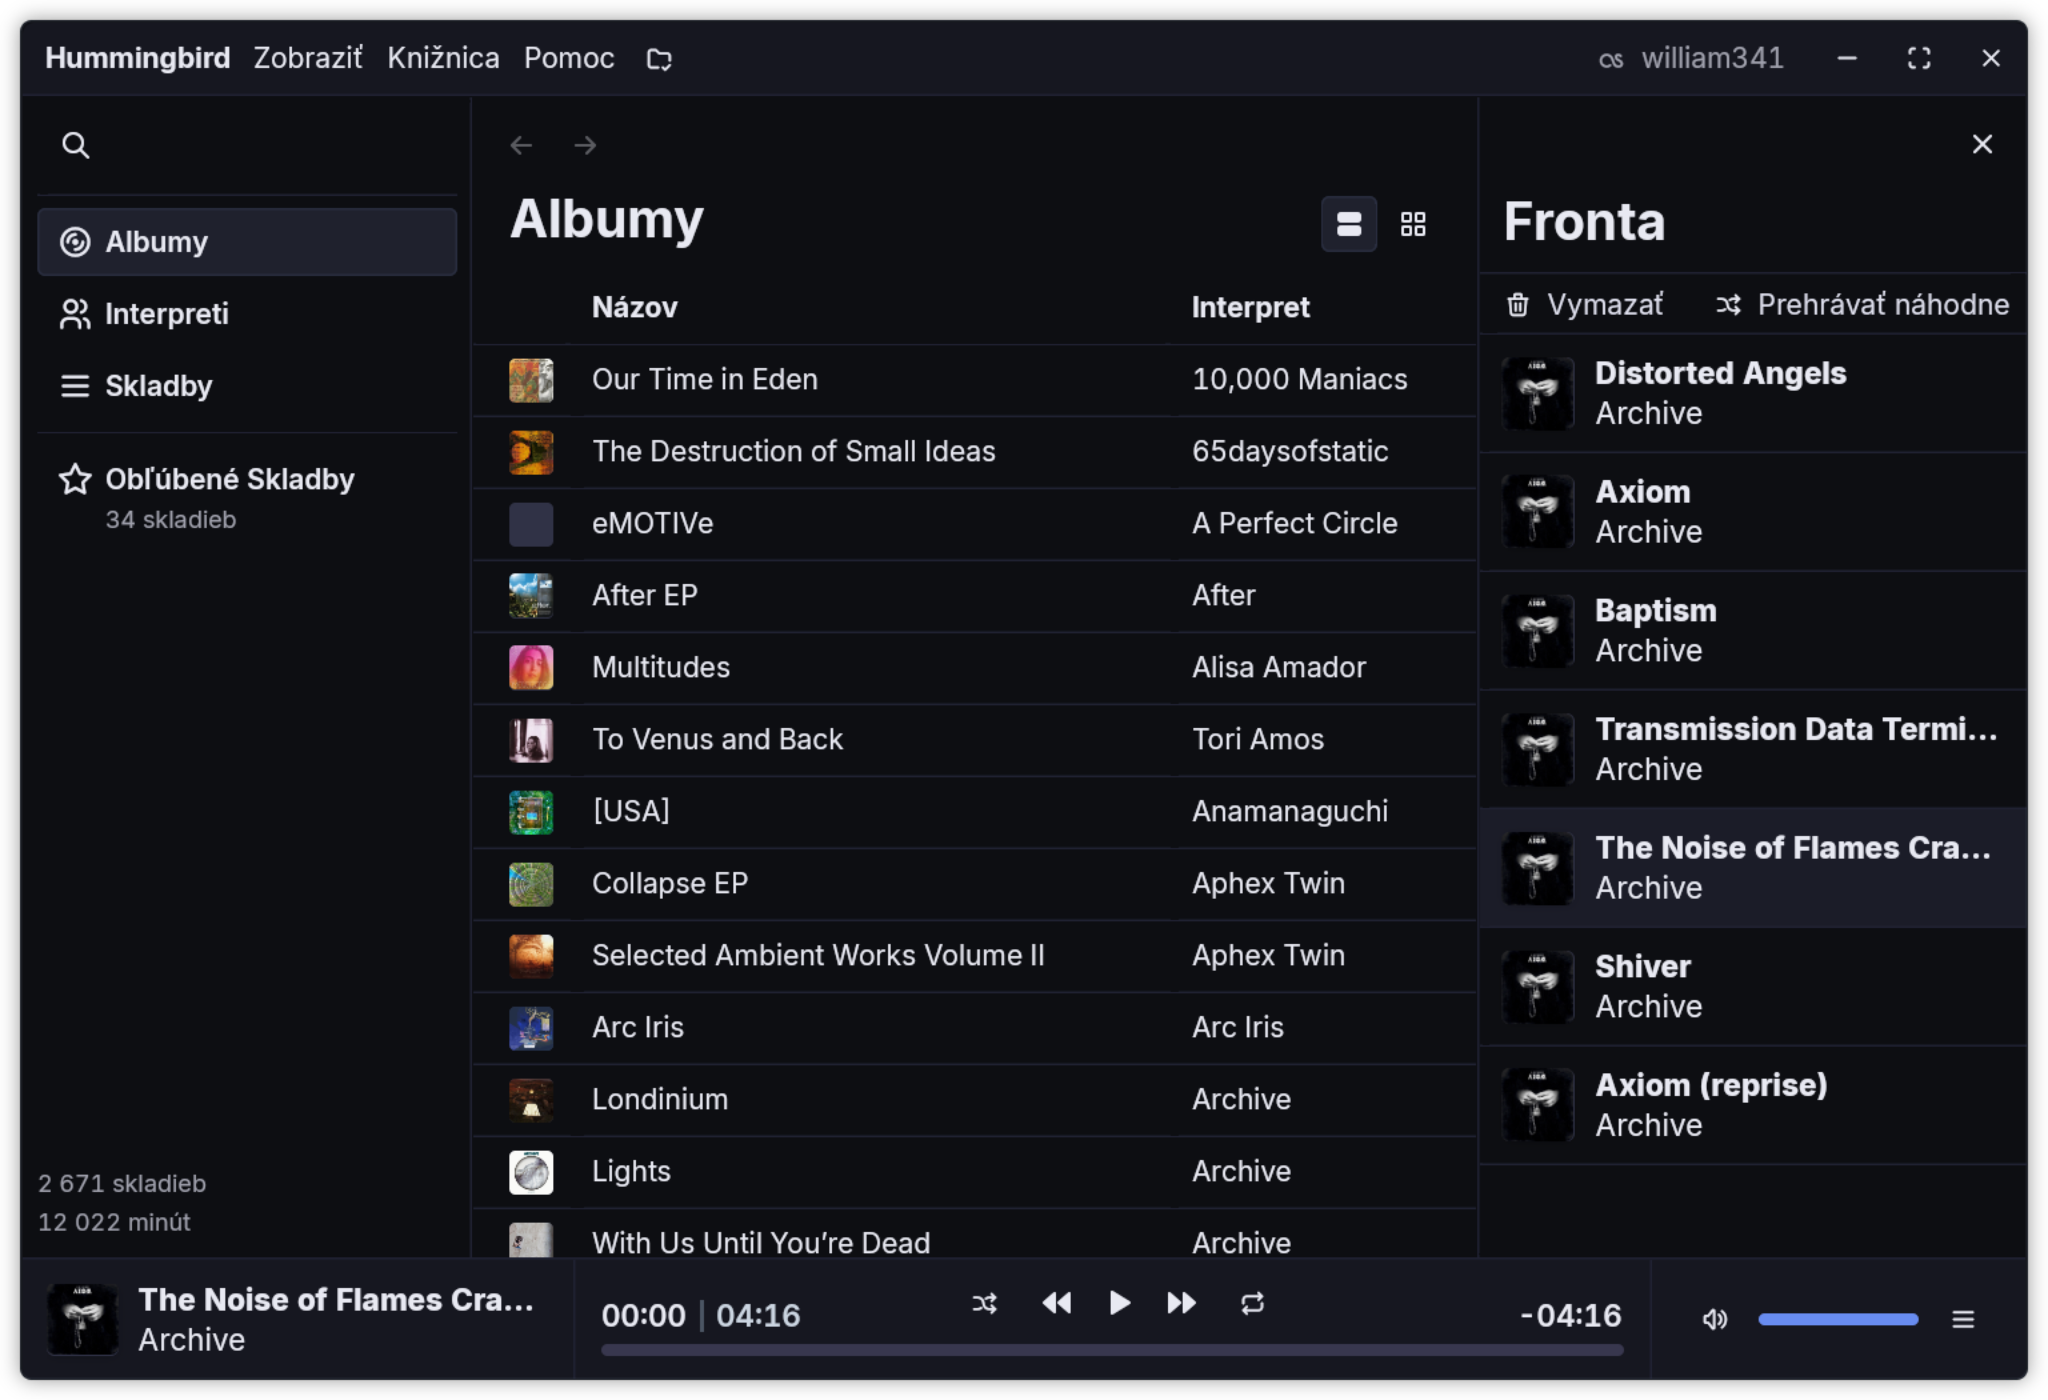Click the queue cover art for Axiom
The height and width of the screenshot is (1400, 2048).
[x=1538, y=512]
